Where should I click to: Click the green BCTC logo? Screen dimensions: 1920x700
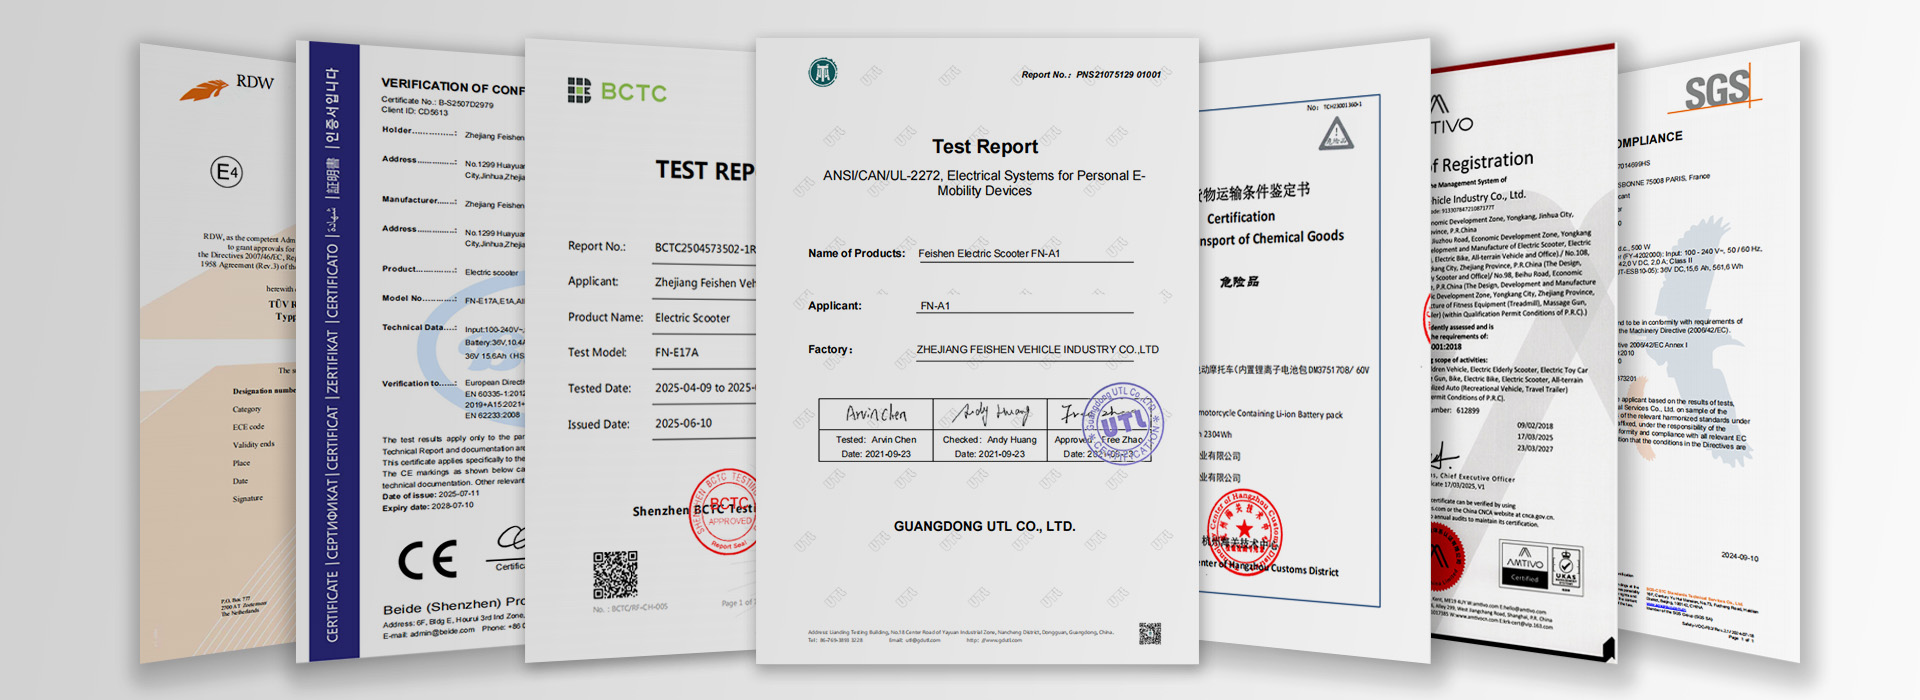[617, 92]
